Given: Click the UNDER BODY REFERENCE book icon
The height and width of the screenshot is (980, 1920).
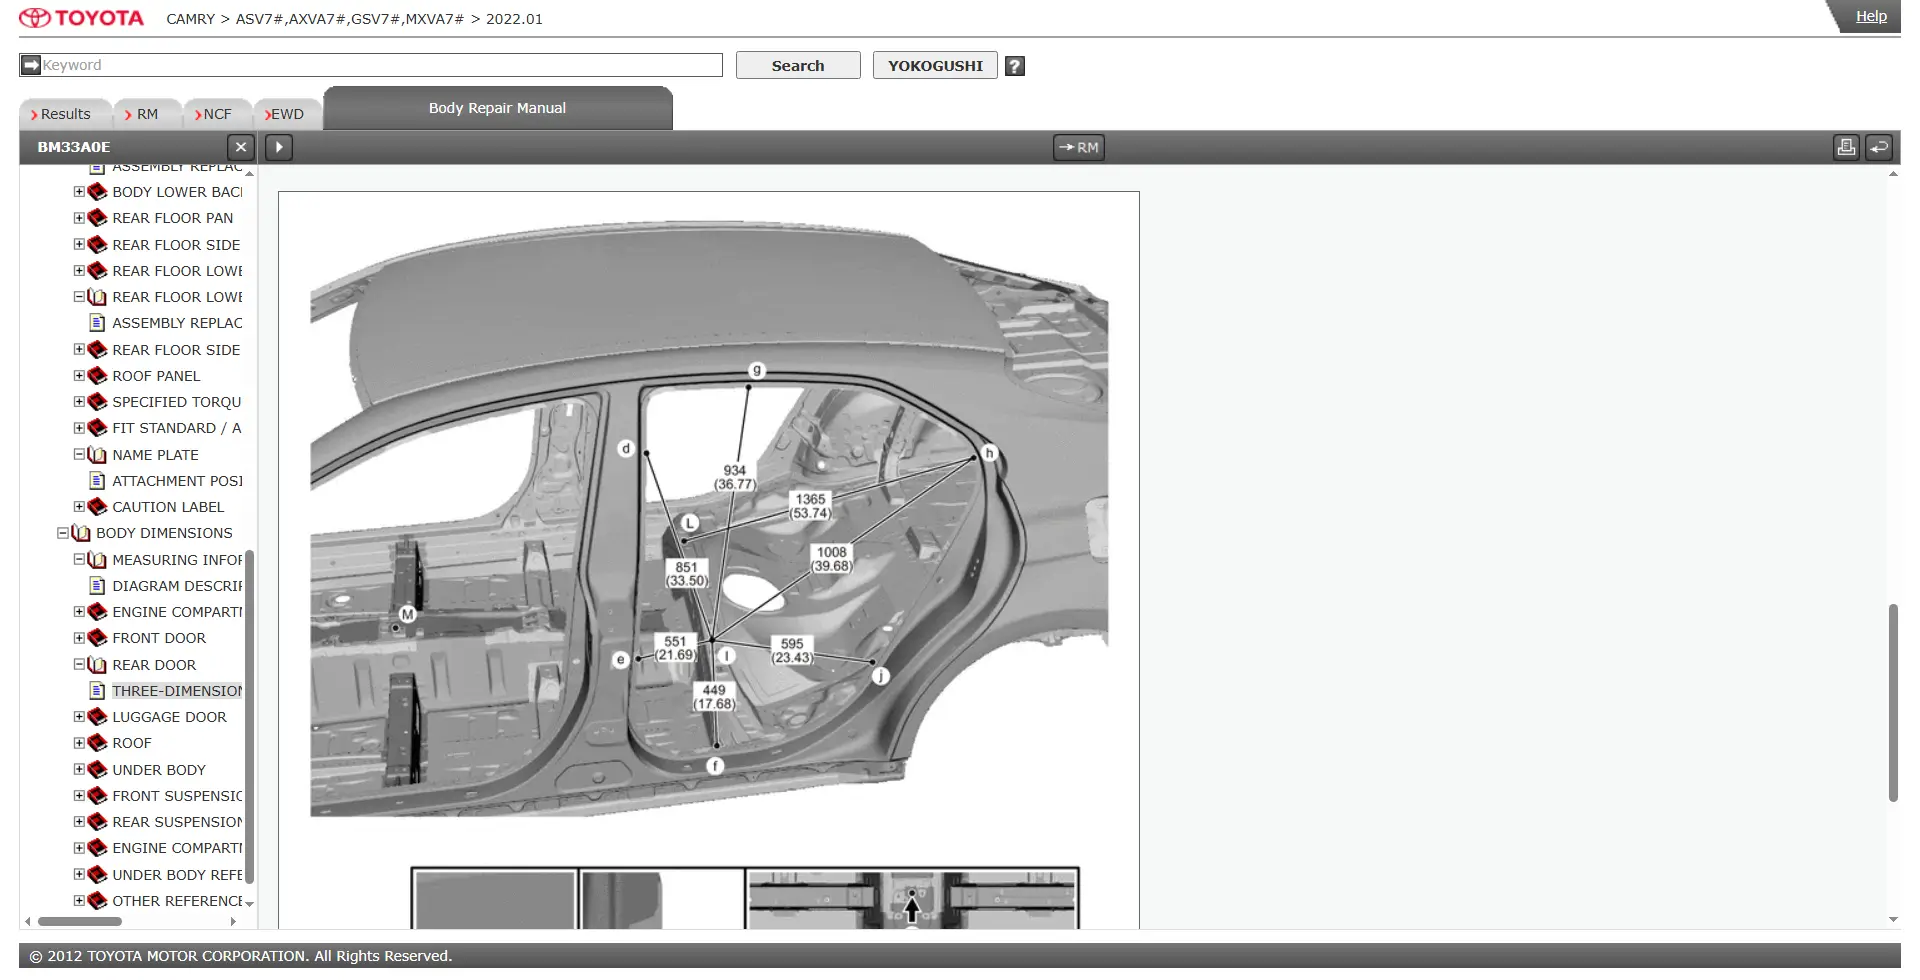Looking at the screenshot, I should pos(97,874).
